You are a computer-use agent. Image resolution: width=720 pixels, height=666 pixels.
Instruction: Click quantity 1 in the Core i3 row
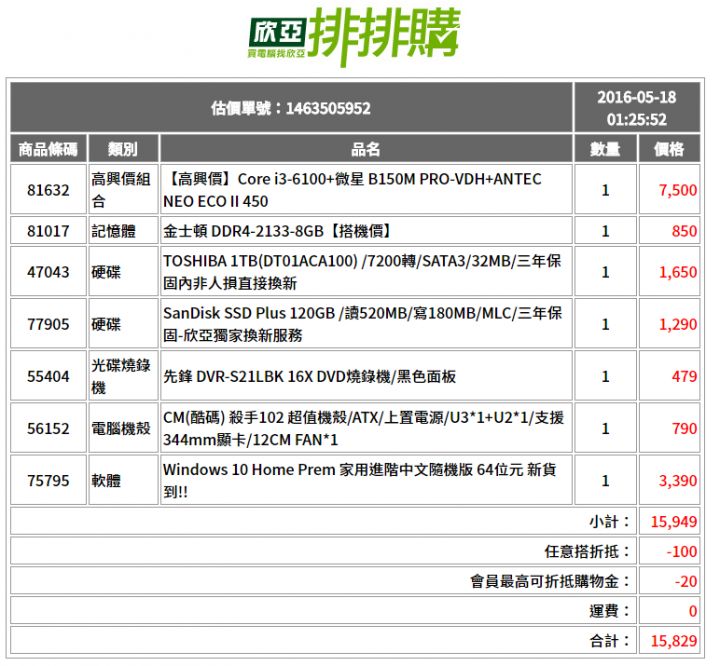(605, 190)
